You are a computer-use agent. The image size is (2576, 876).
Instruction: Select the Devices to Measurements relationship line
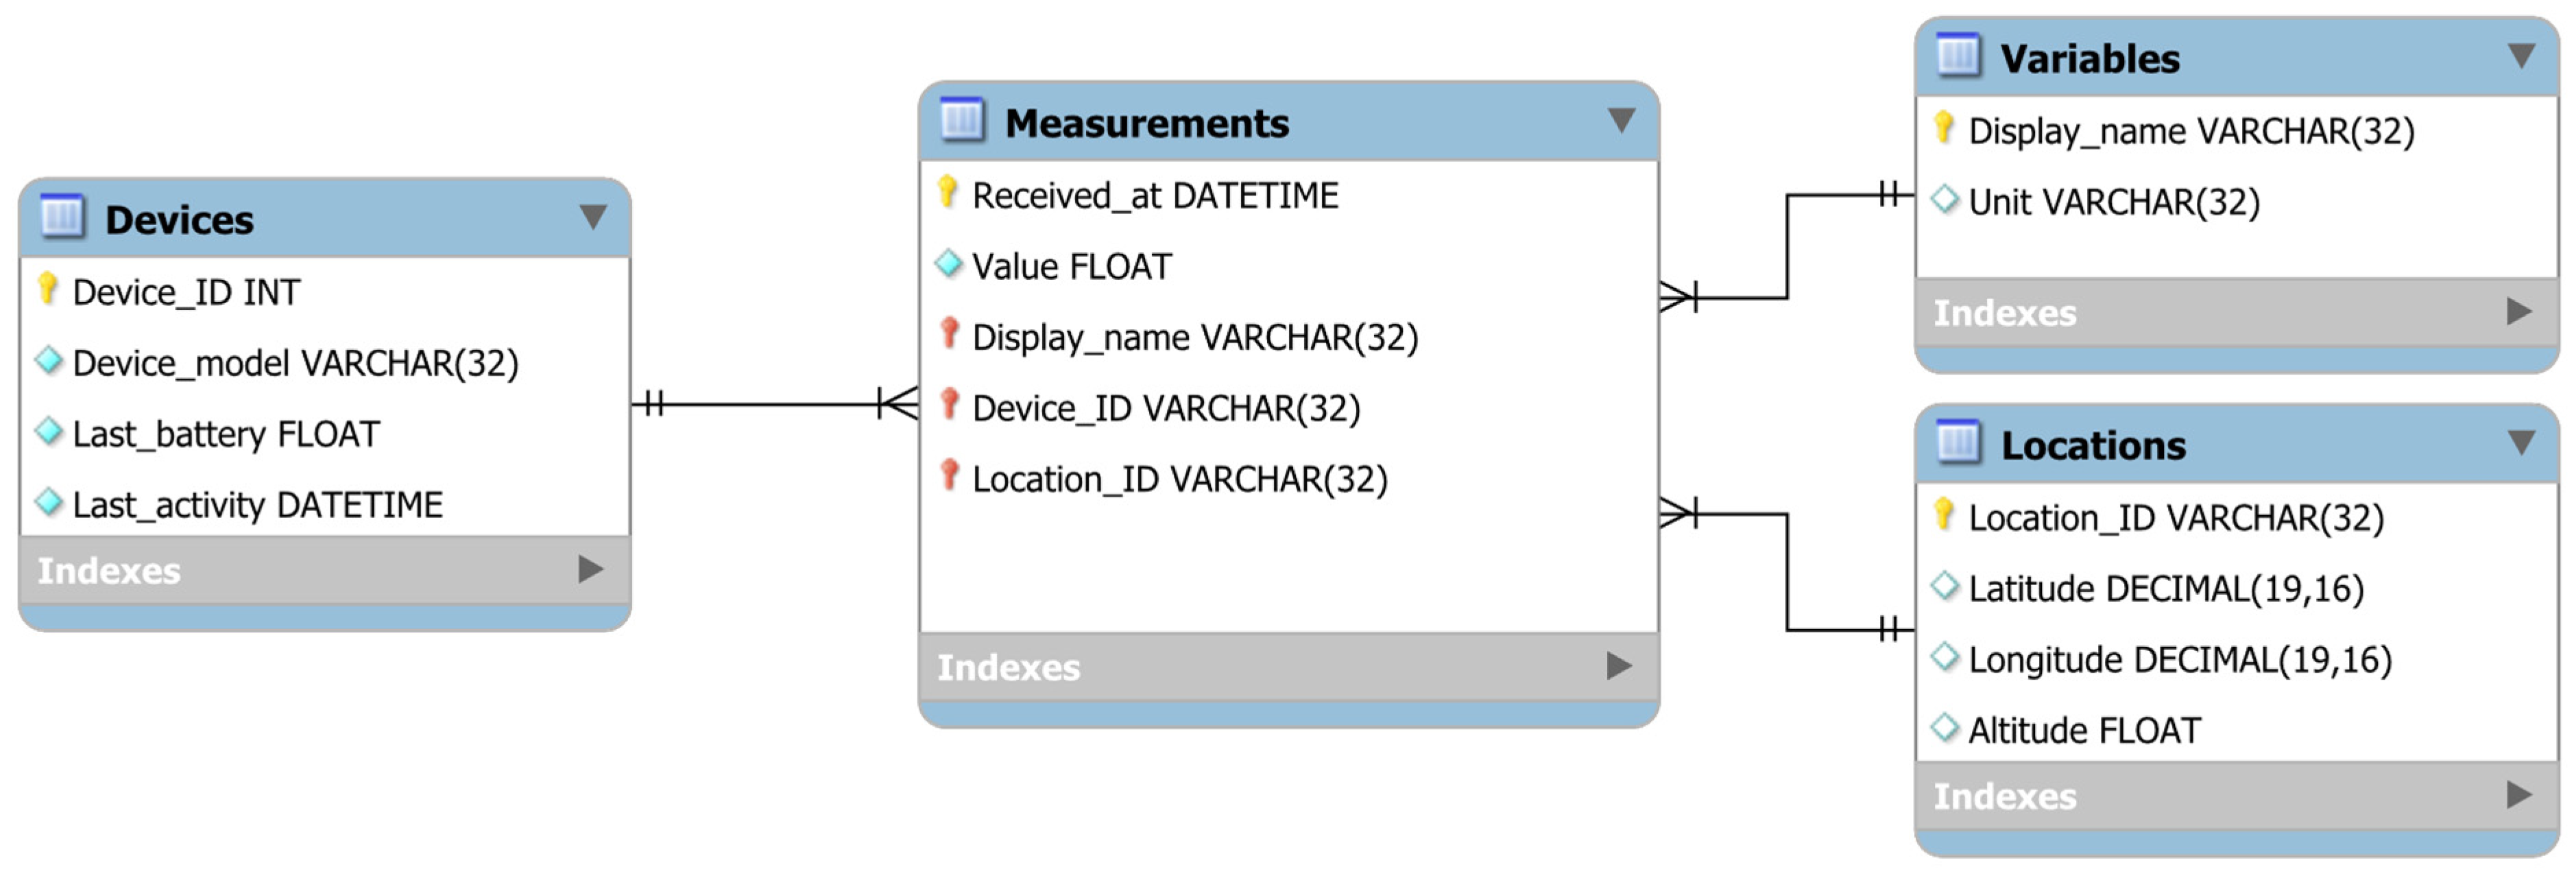(x=770, y=404)
